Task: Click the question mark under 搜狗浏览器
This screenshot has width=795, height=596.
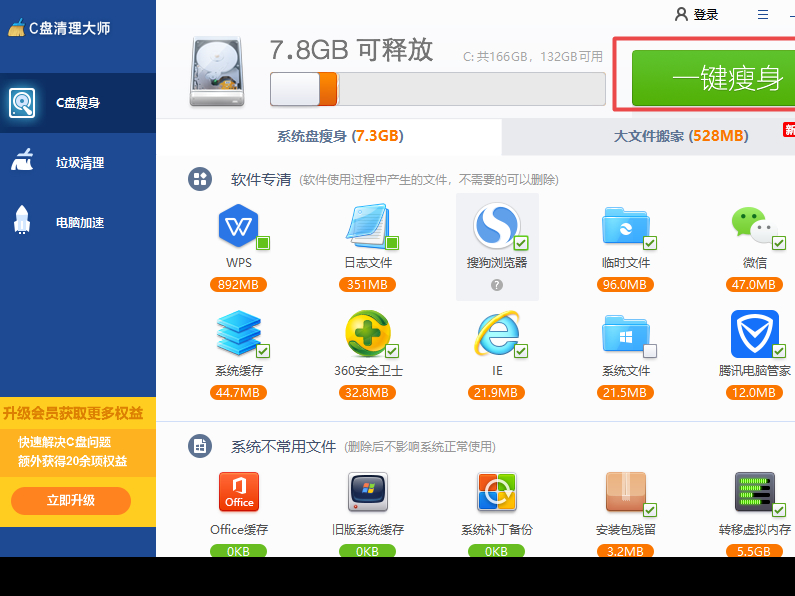Action: click(x=497, y=285)
